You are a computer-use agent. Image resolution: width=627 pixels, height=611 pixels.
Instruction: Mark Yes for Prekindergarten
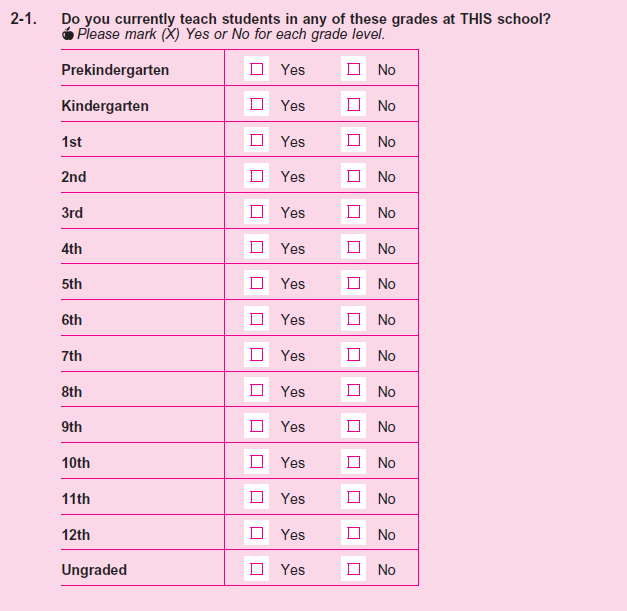click(257, 69)
